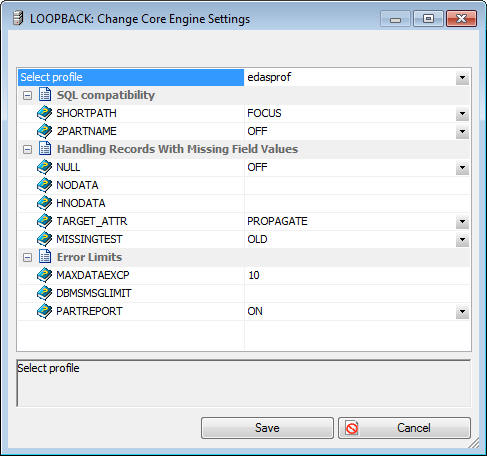Select the TARGET_ATTR setting label

tap(92, 221)
